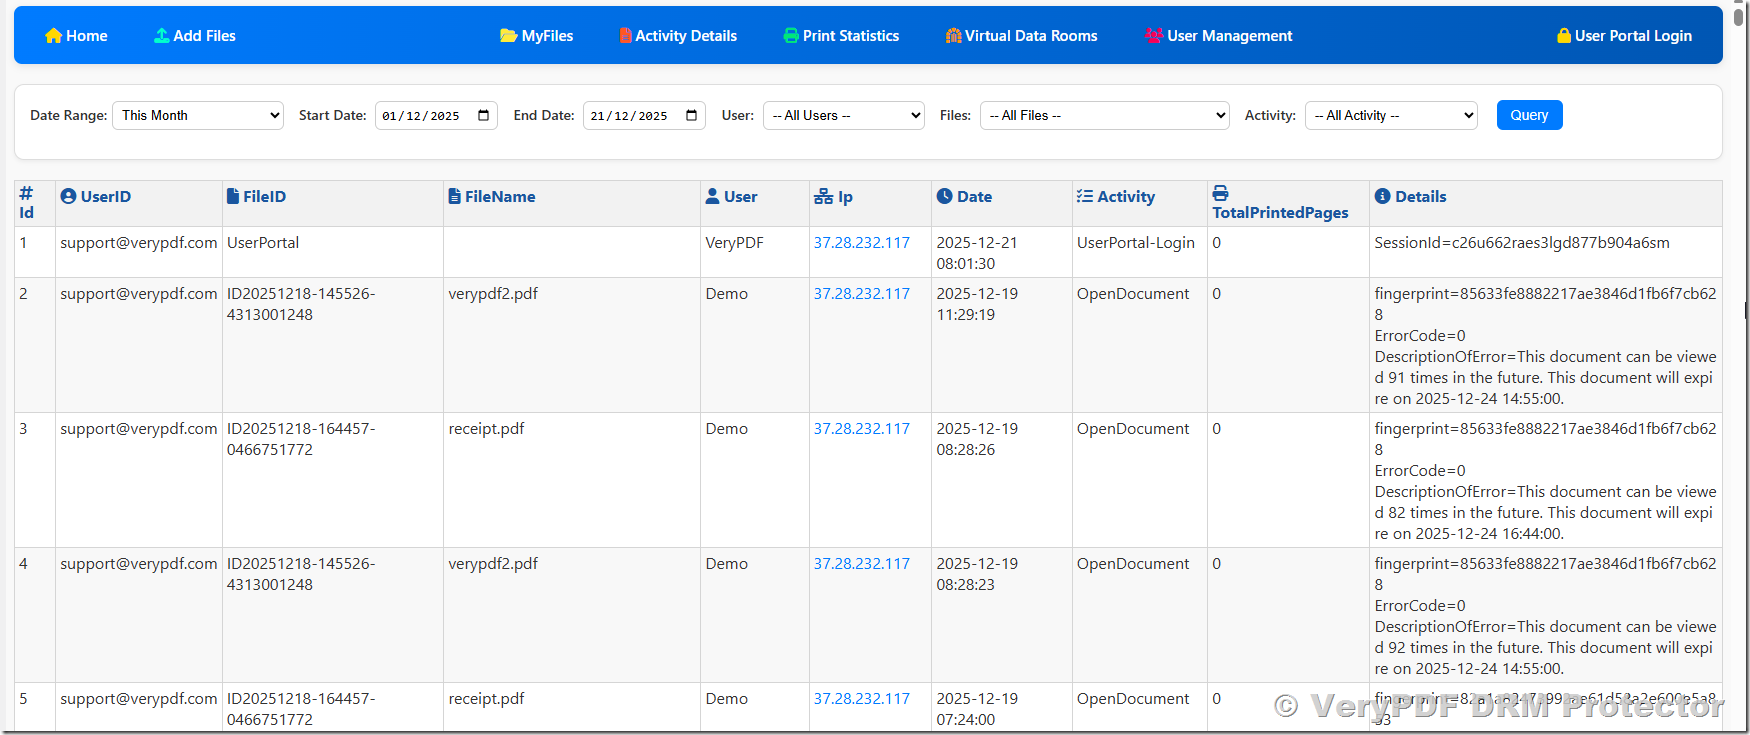
Task: Click the UserID column person-circle icon
Action: [68, 196]
